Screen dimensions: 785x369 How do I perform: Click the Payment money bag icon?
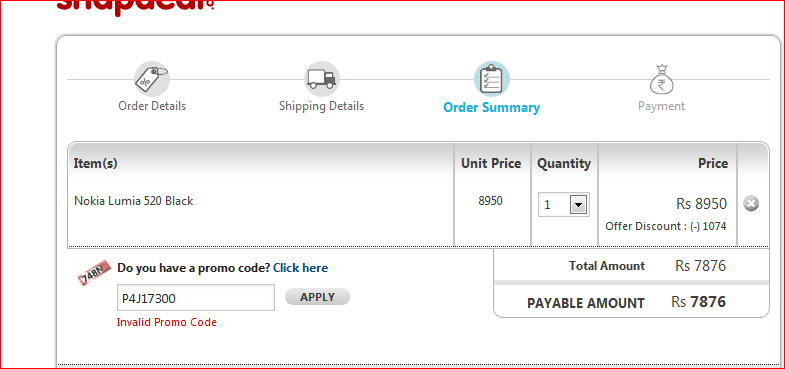[661, 79]
